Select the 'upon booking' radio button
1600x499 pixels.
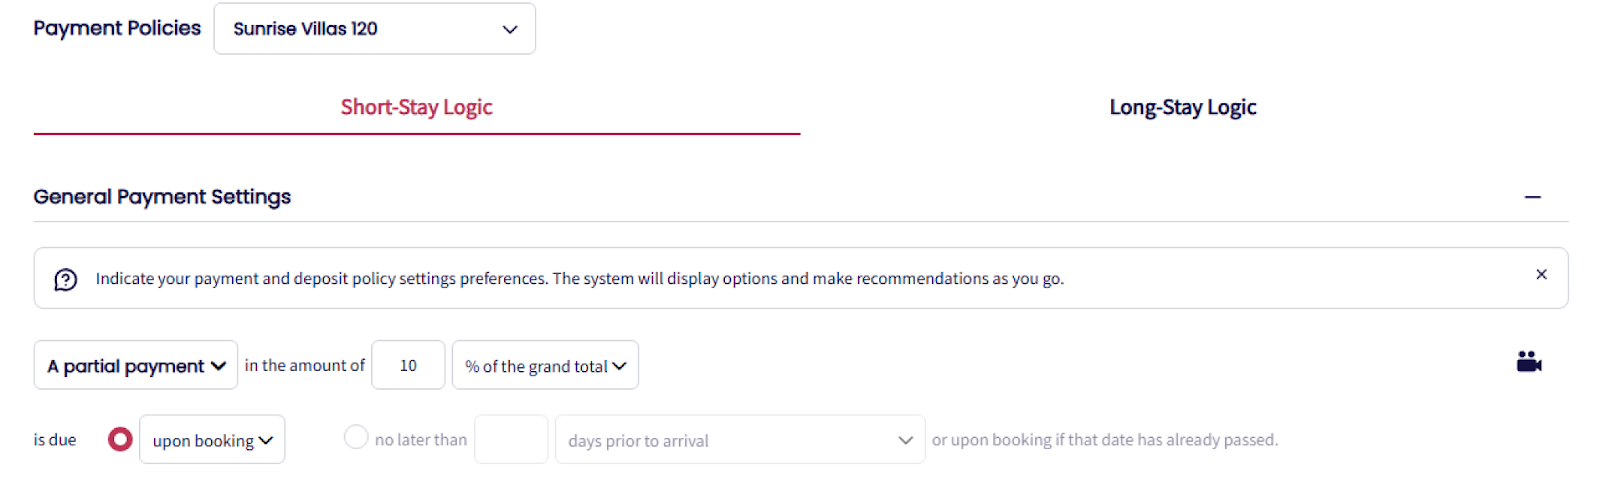click(120, 439)
